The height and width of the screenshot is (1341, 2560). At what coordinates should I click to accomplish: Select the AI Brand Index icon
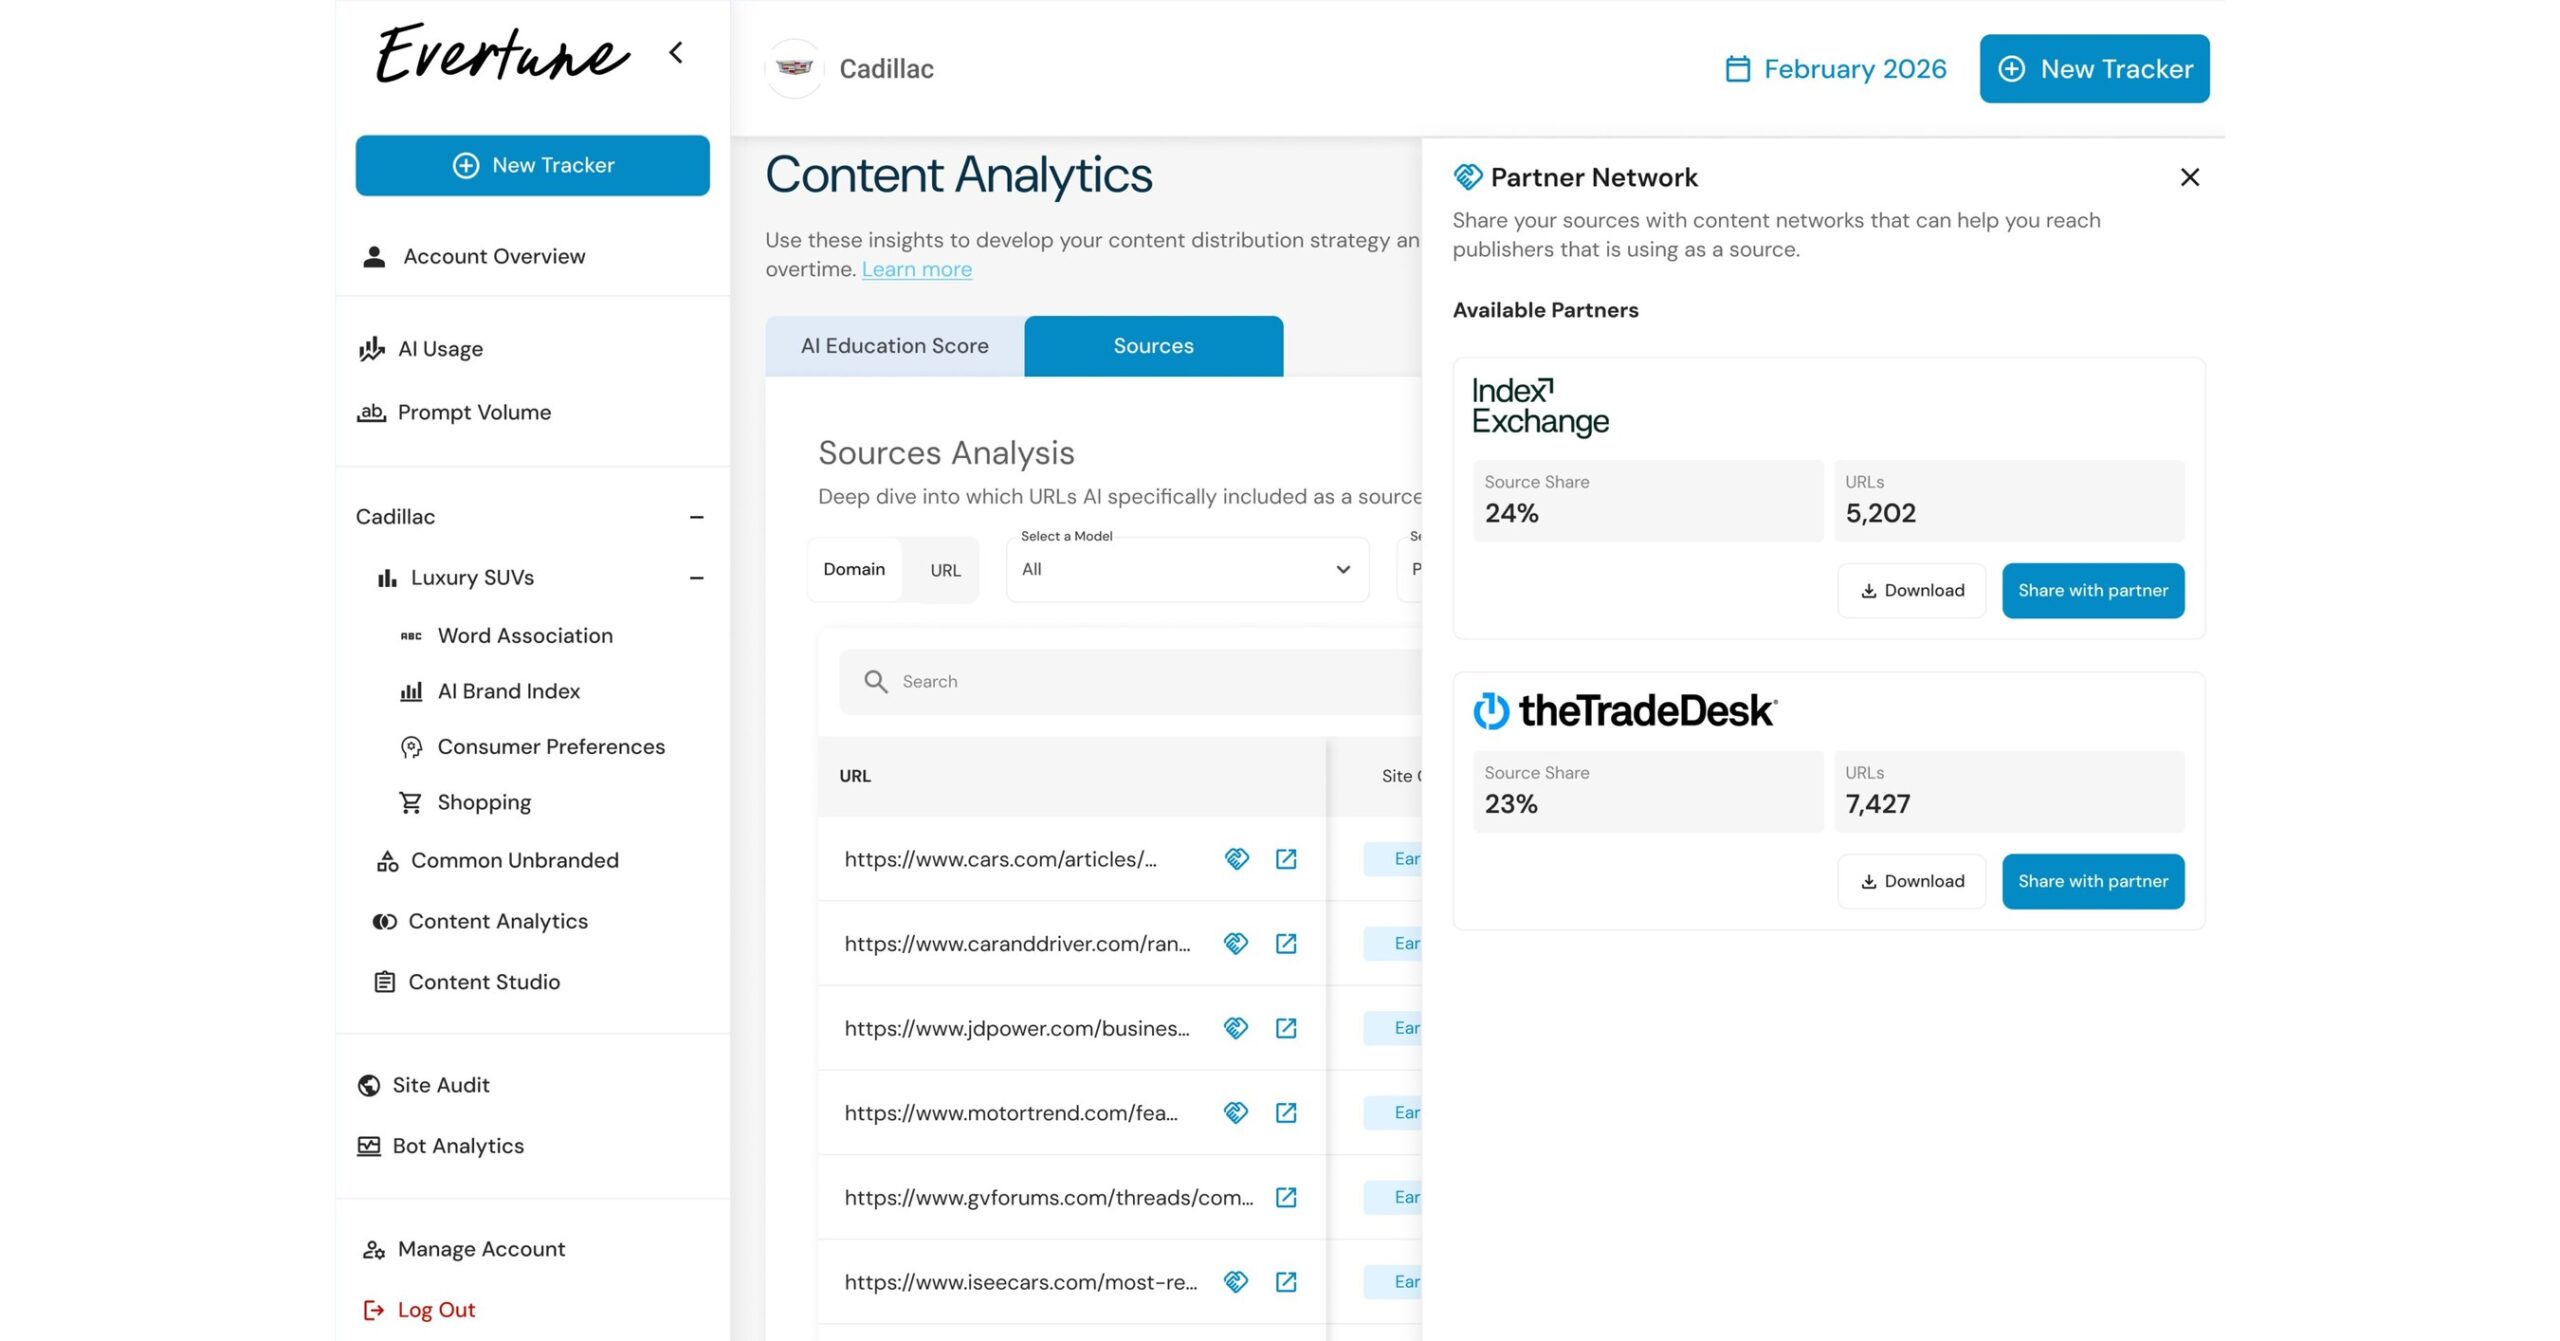tap(412, 691)
